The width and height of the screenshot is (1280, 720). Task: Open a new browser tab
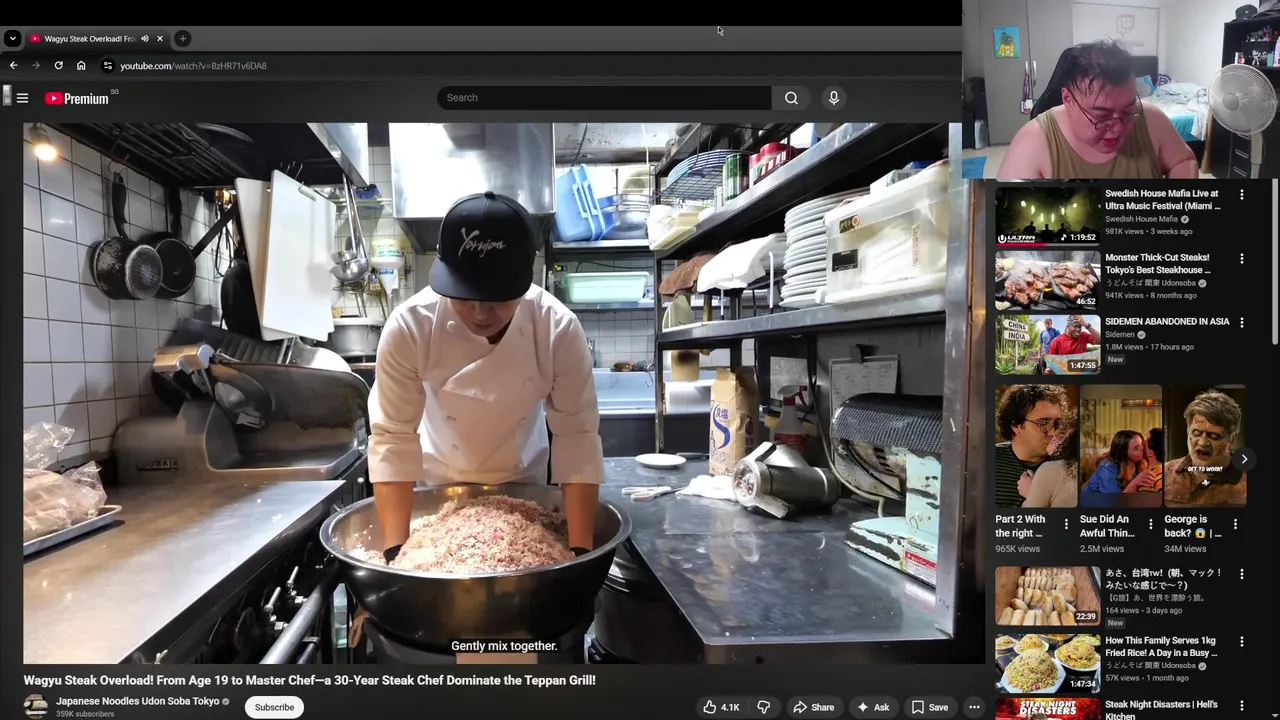point(182,38)
